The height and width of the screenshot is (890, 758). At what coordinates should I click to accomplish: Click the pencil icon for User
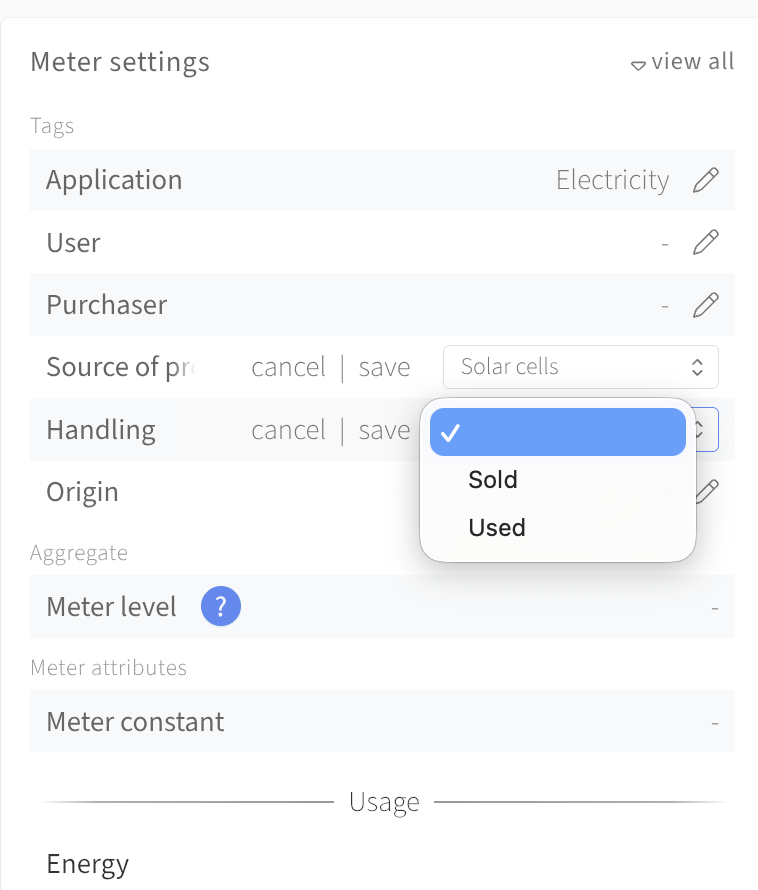(x=706, y=242)
